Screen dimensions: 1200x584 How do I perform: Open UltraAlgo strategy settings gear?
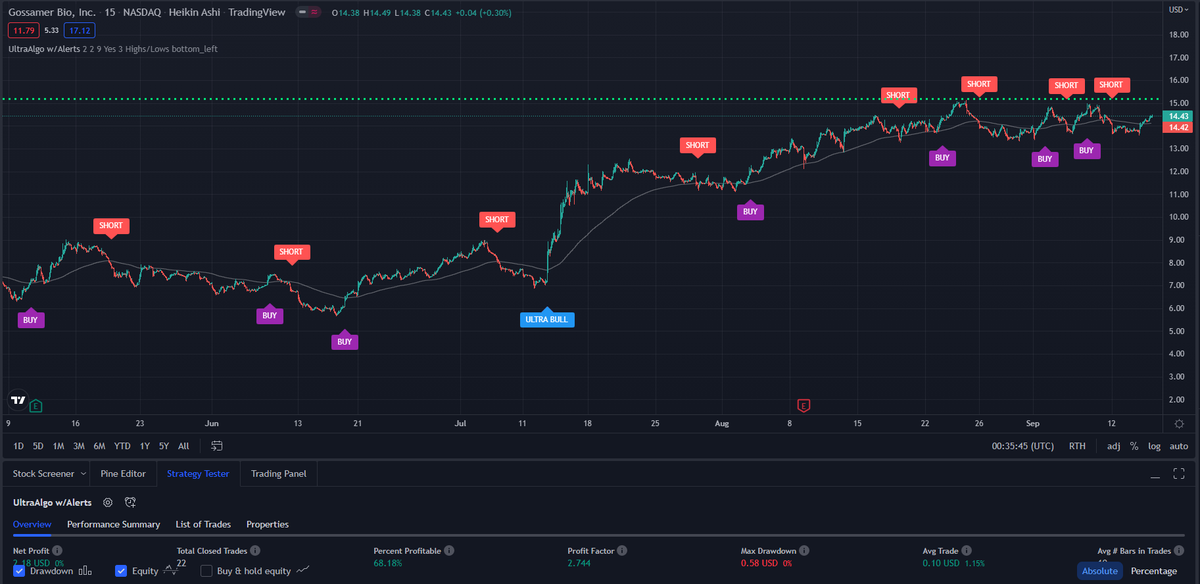pos(108,502)
